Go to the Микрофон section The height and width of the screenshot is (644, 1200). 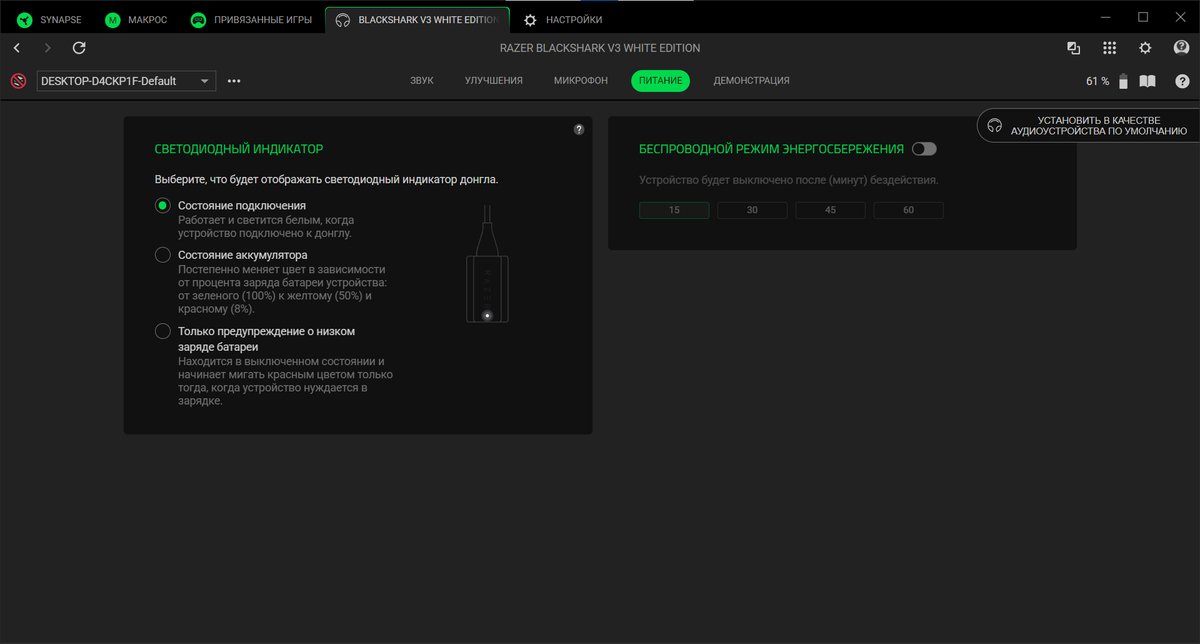[581, 80]
